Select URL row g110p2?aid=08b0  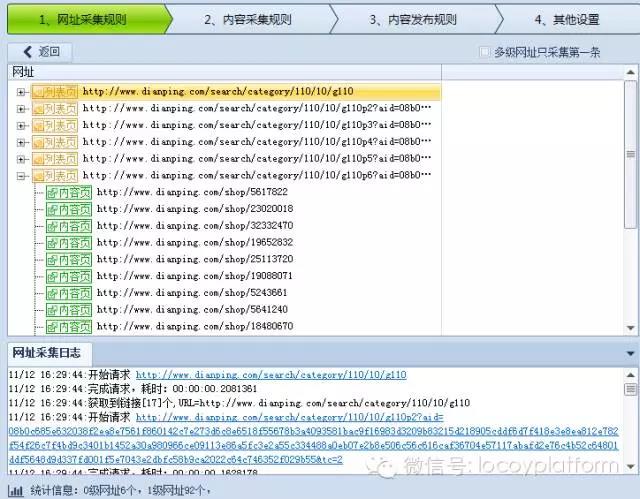[x=257, y=108]
